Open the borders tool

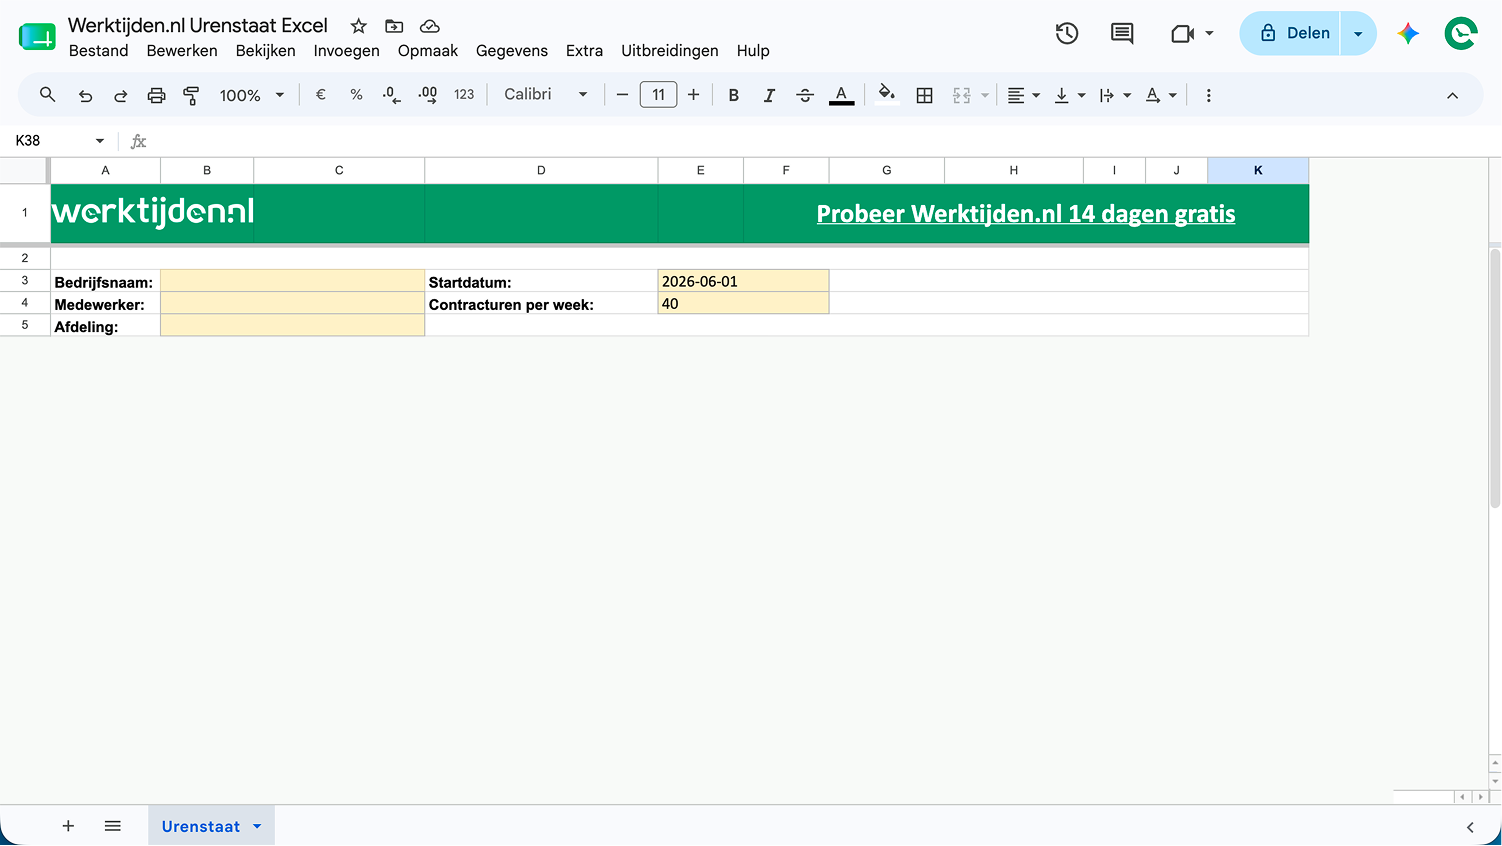coord(925,95)
